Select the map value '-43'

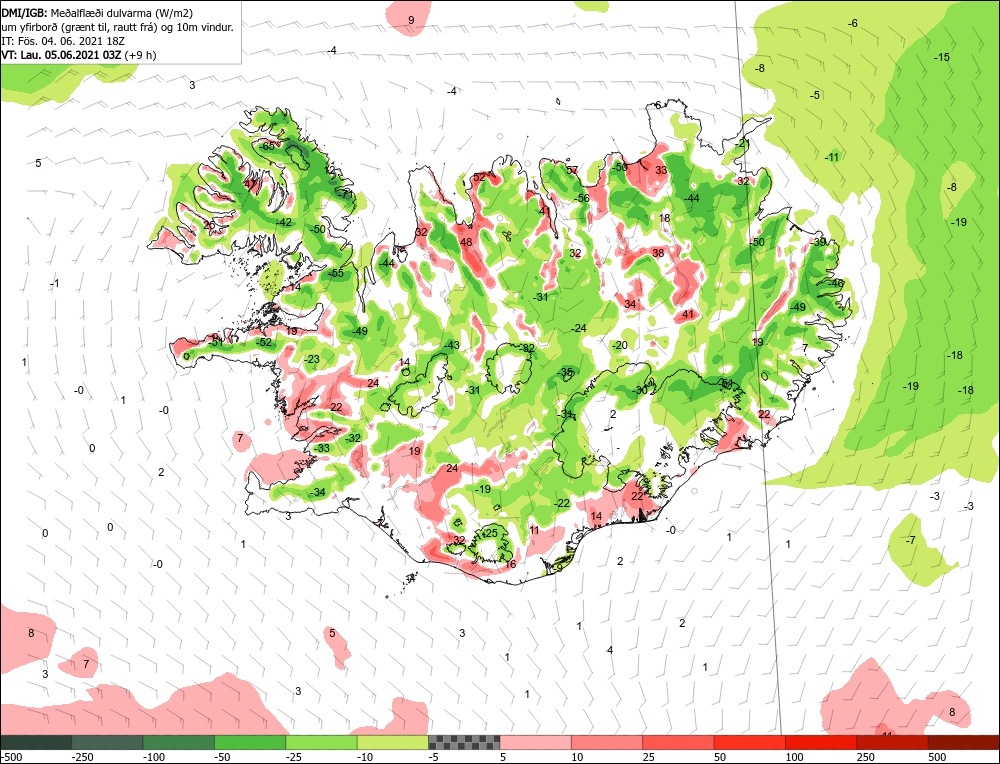pyautogui.click(x=452, y=345)
